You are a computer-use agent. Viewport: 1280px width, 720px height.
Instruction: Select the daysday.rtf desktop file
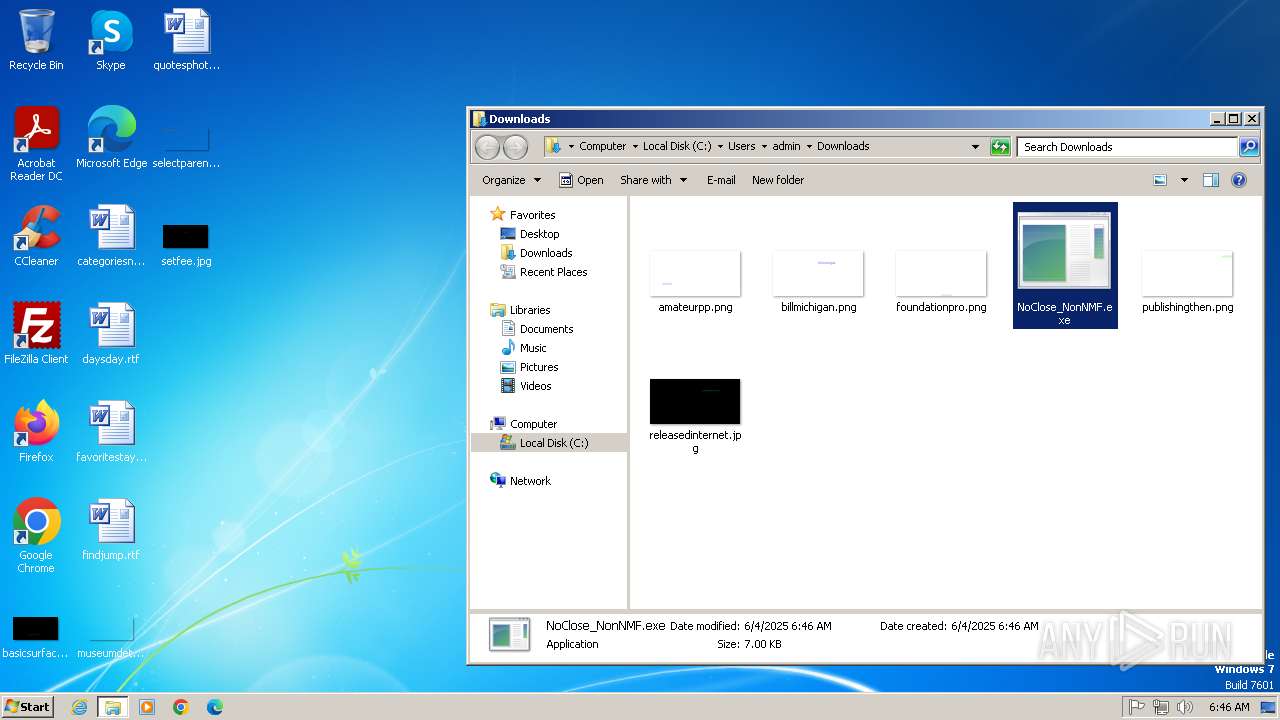(x=111, y=333)
